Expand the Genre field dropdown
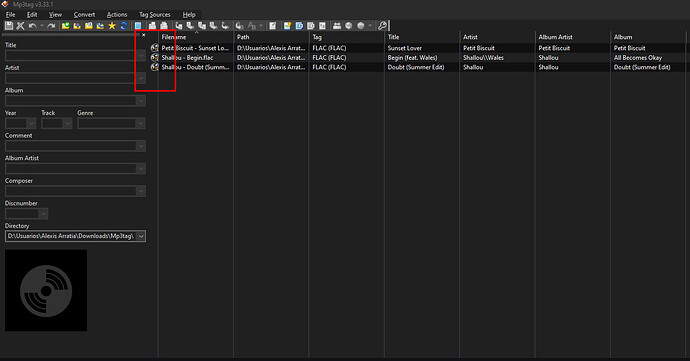The width and height of the screenshot is (690, 361). point(141,123)
